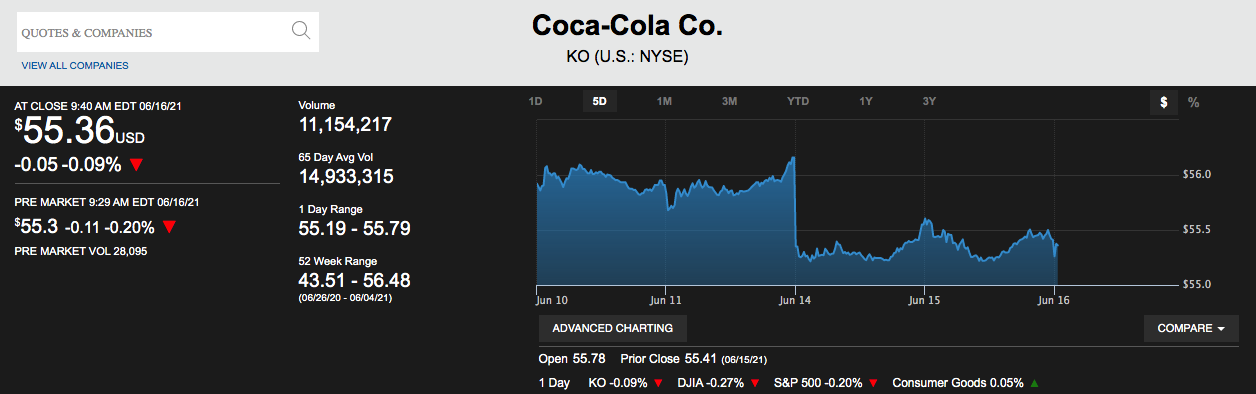Focus the Quotes & Companies search field

[x=168, y=32]
